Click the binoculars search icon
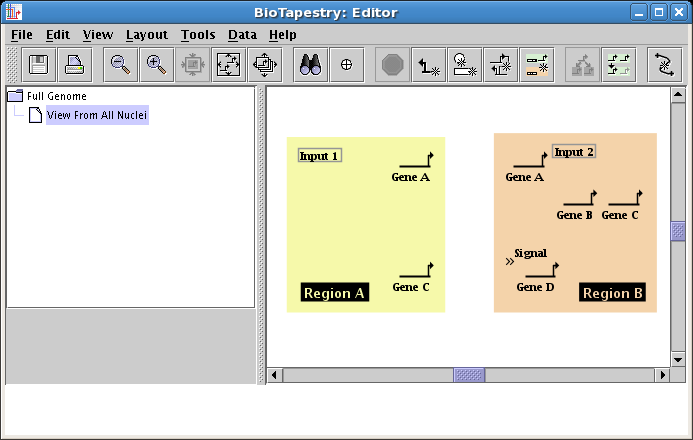Screen dimensions: 693x440 pos(311,65)
